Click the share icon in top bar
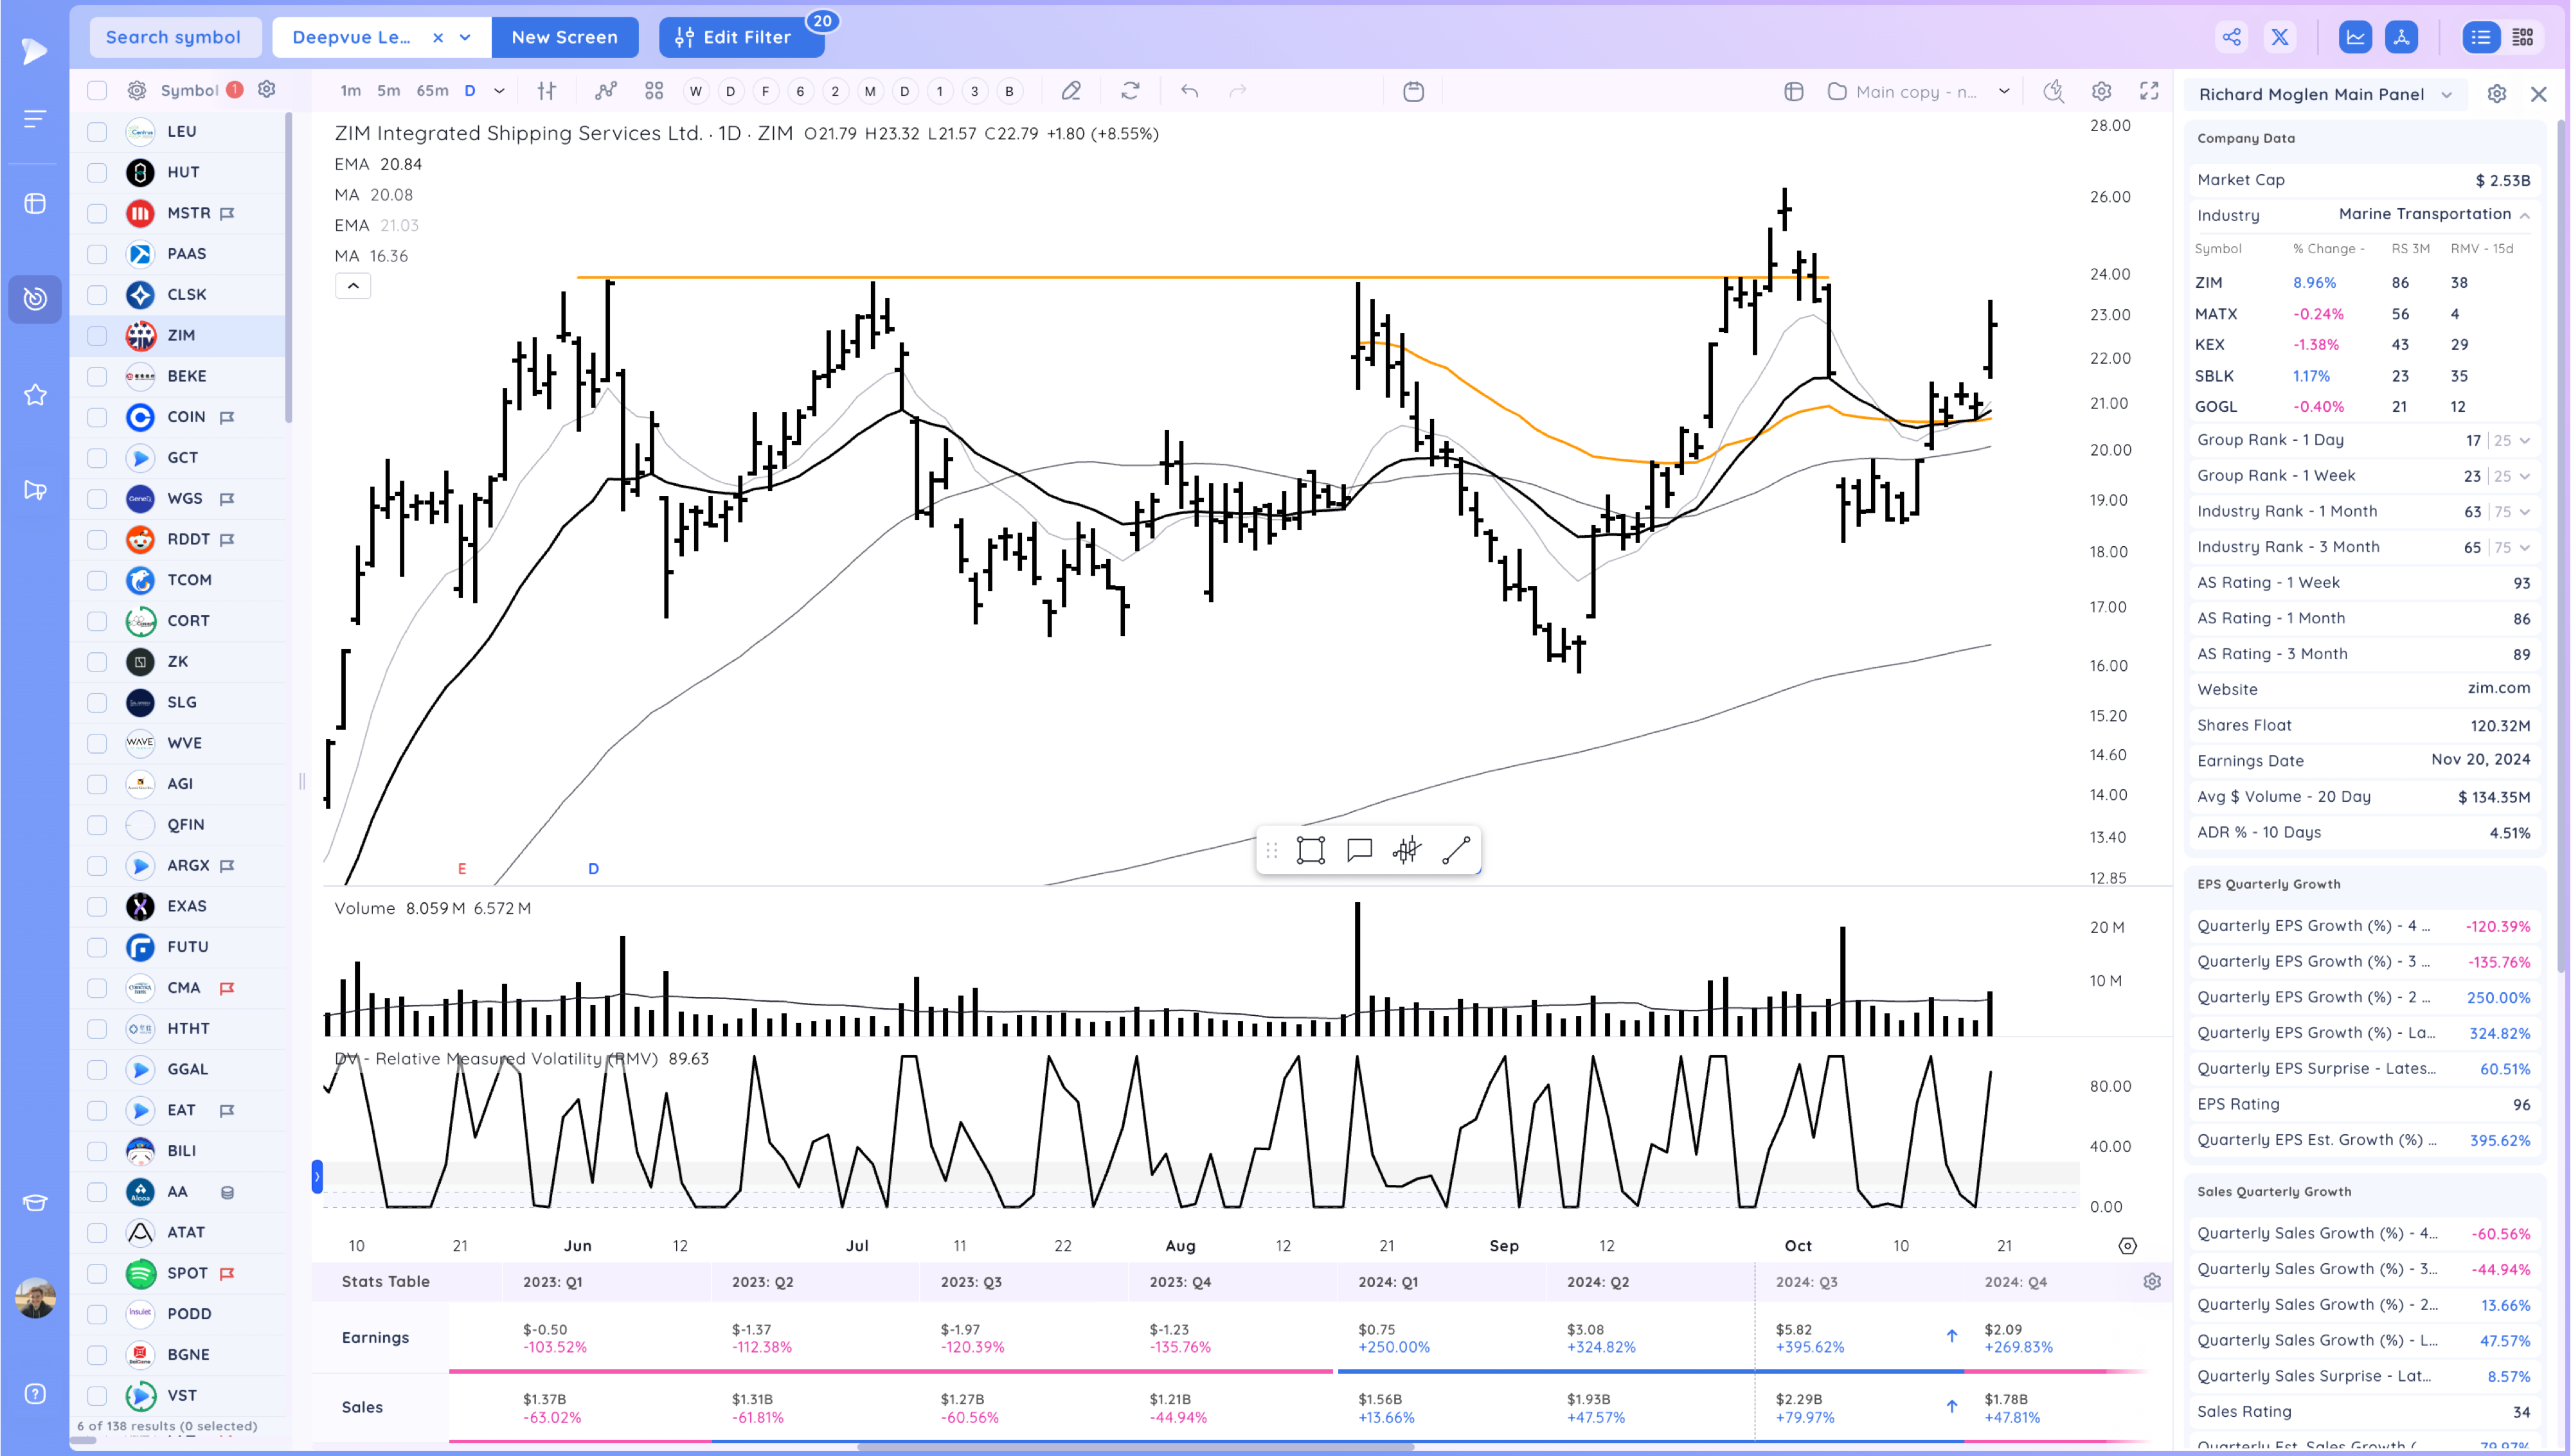 click(2231, 37)
